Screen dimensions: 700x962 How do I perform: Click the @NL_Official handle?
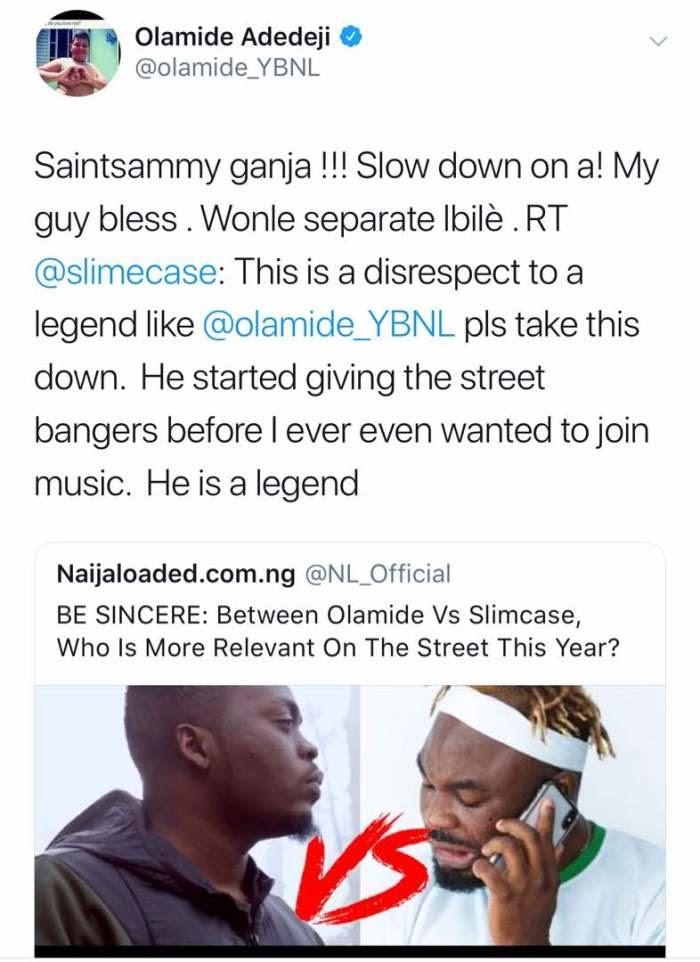(377, 574)
